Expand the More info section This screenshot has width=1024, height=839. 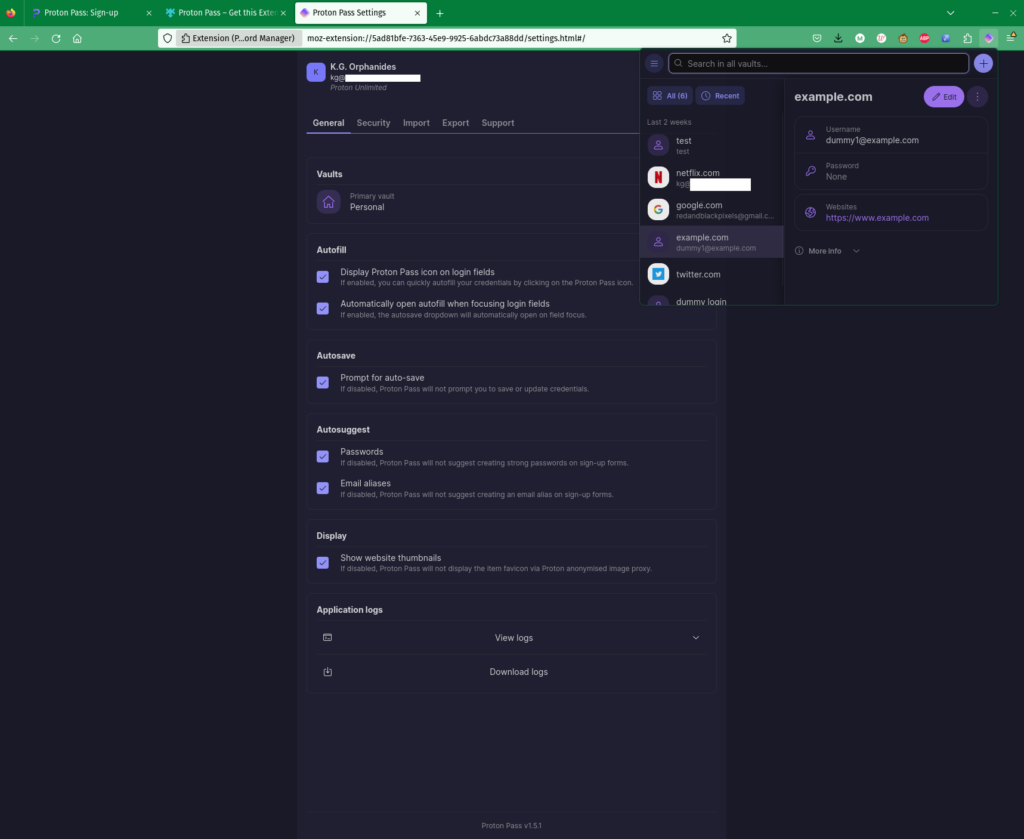click(827, 251)
